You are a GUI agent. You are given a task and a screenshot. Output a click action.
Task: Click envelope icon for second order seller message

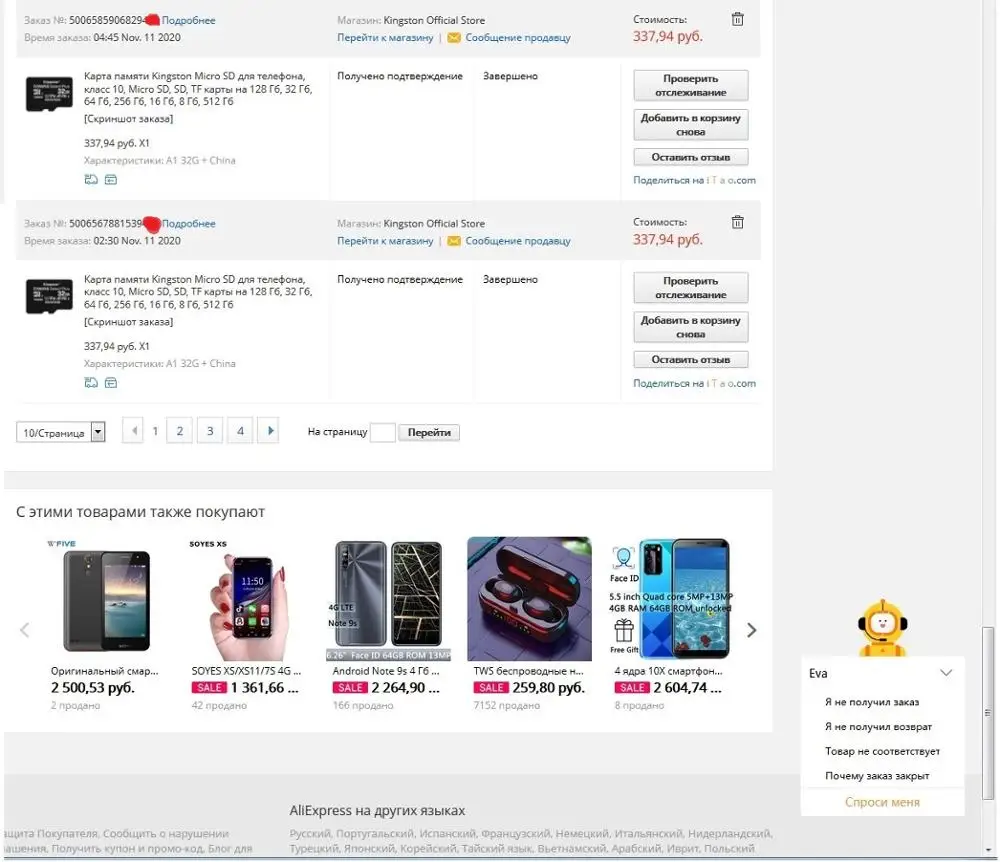point(453,241)
